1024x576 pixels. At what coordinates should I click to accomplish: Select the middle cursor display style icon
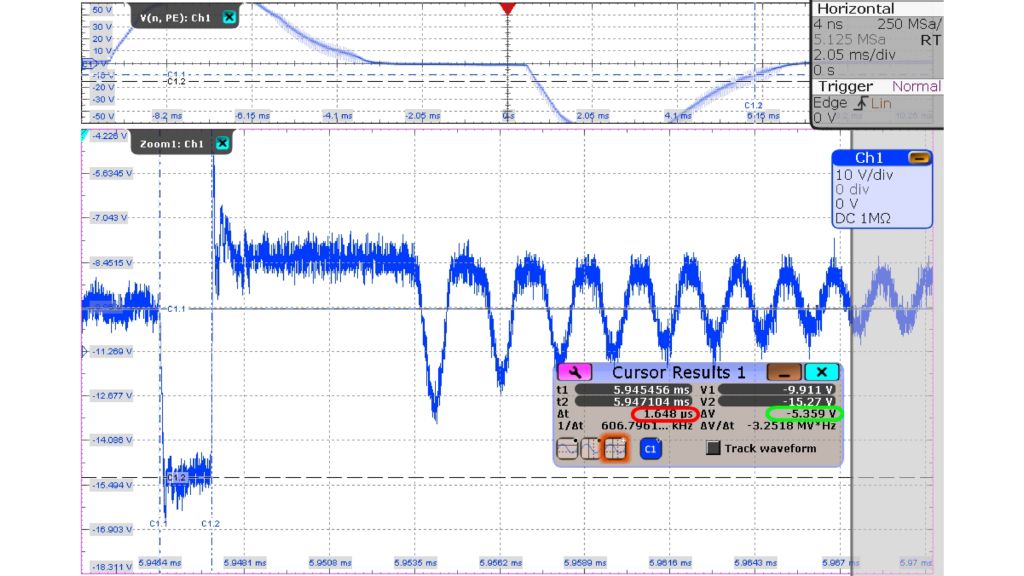593,447
